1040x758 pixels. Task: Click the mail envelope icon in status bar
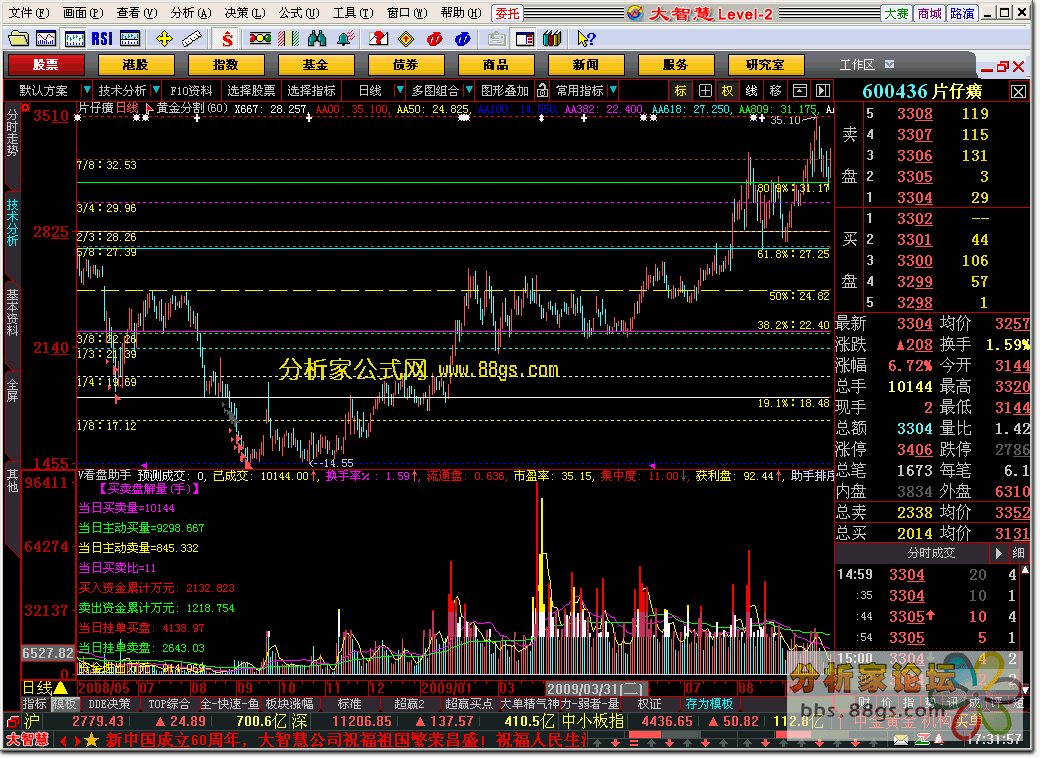[x=901, y=740]
